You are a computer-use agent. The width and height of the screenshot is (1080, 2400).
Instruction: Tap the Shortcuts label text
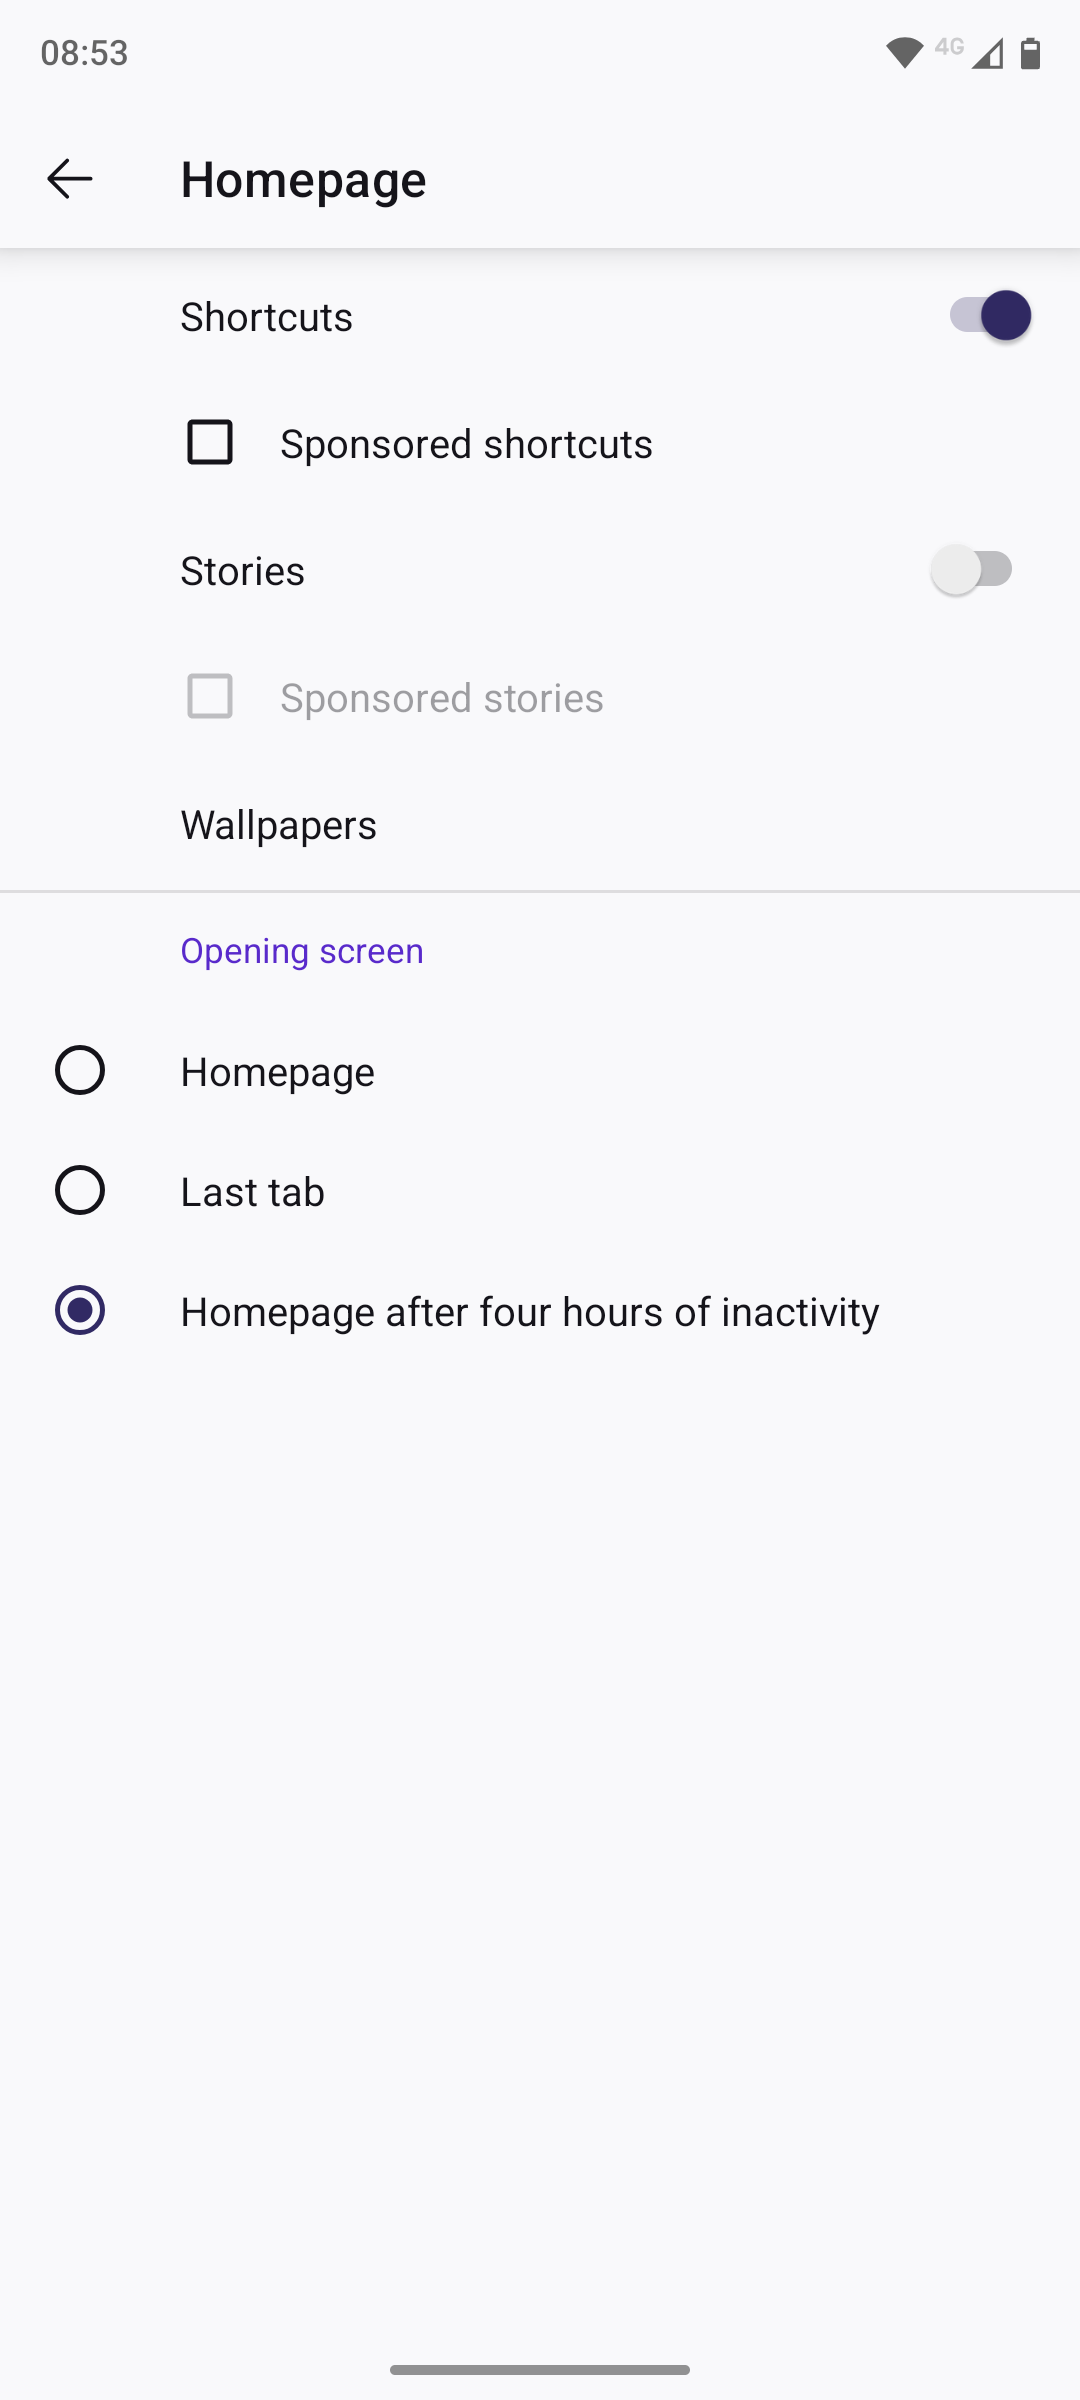[266, 317]
